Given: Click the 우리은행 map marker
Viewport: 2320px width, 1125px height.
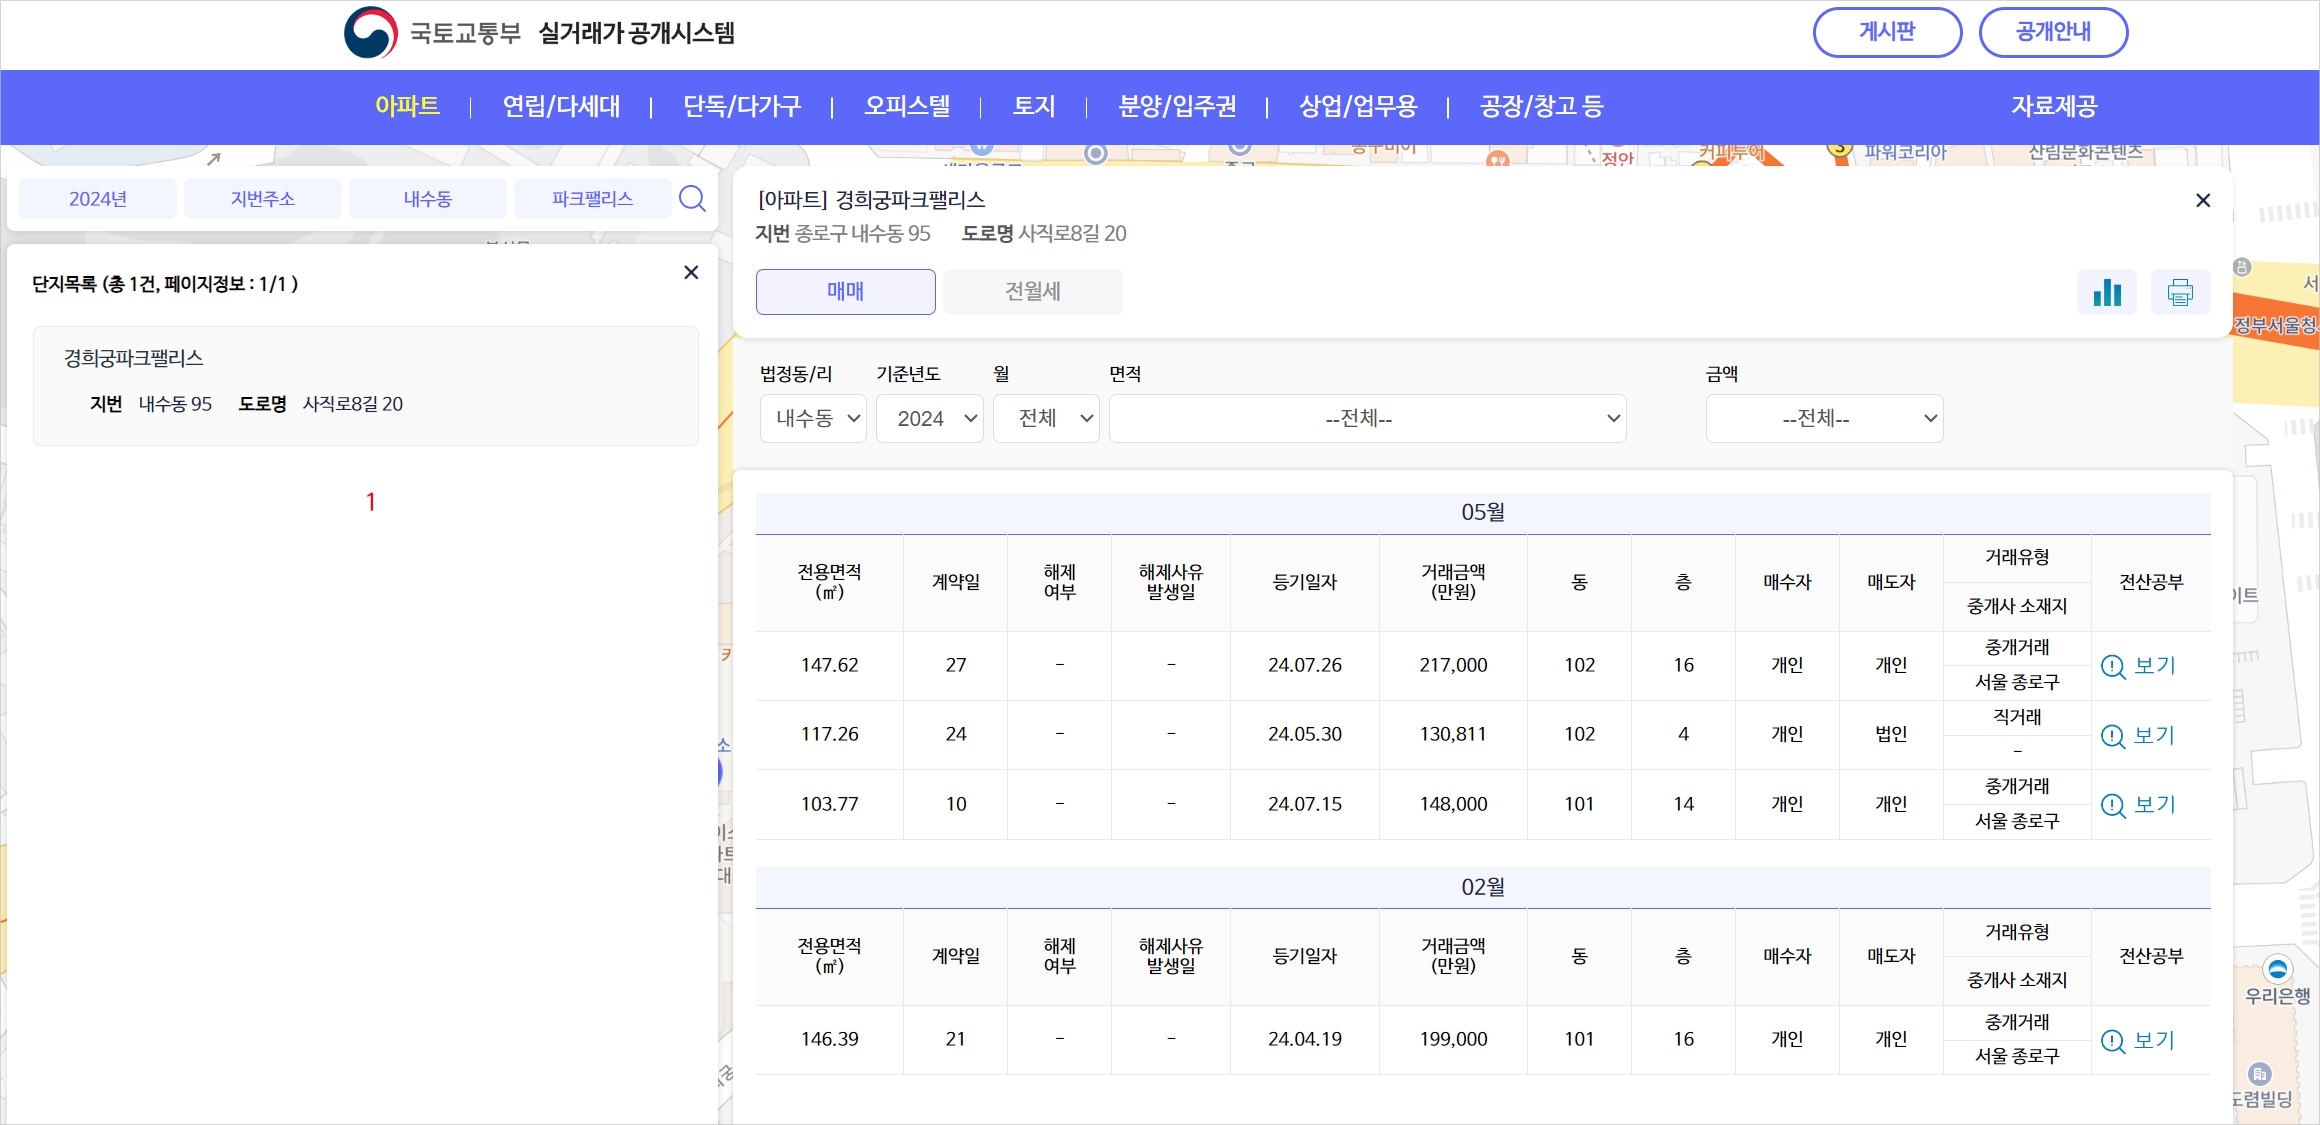Looking at the screenshot, I should click(2277, 969).
